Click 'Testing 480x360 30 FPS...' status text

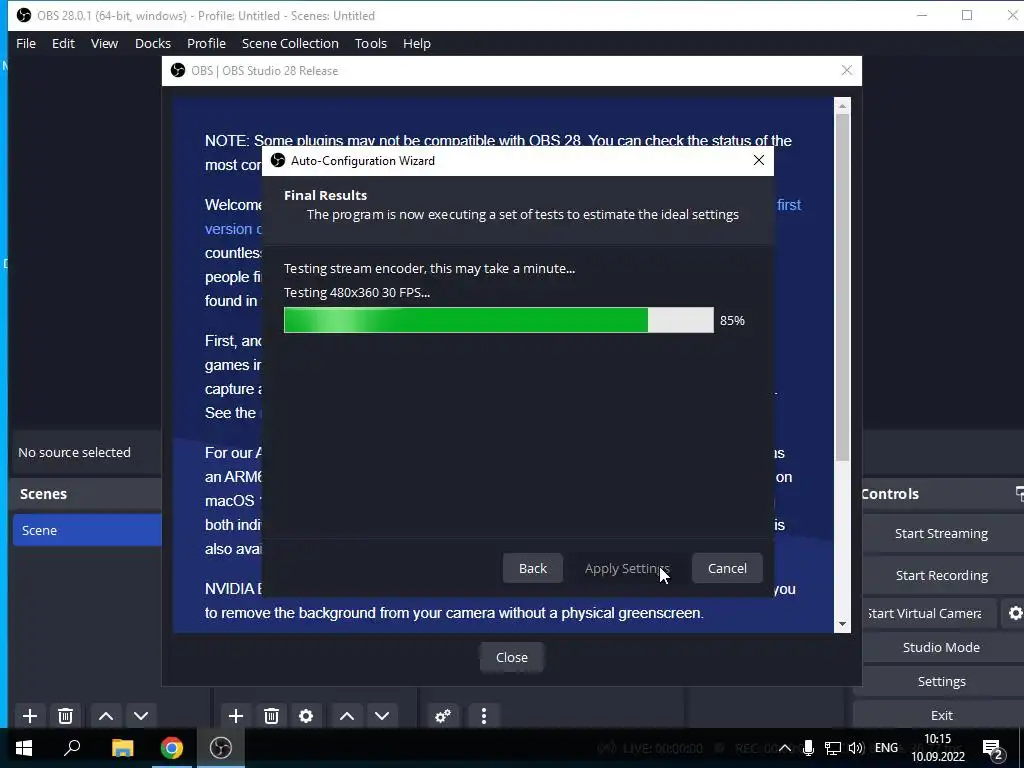click(357, 292)
